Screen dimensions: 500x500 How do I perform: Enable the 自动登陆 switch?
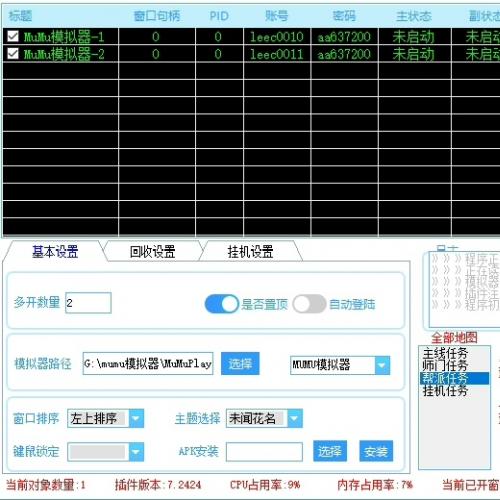[309, 304]
